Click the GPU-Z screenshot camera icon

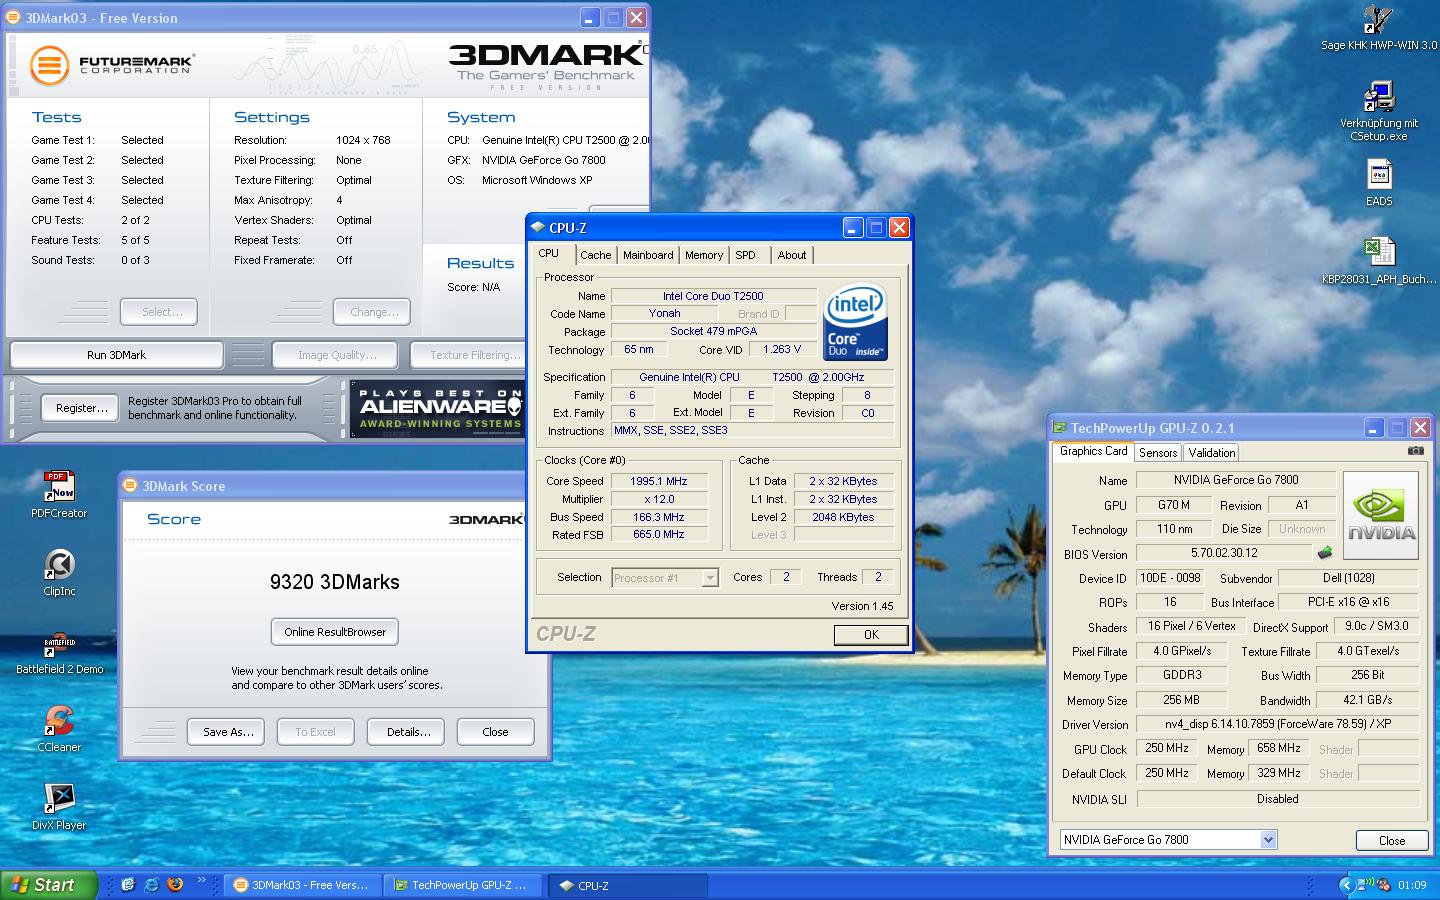coord(1415,451)
